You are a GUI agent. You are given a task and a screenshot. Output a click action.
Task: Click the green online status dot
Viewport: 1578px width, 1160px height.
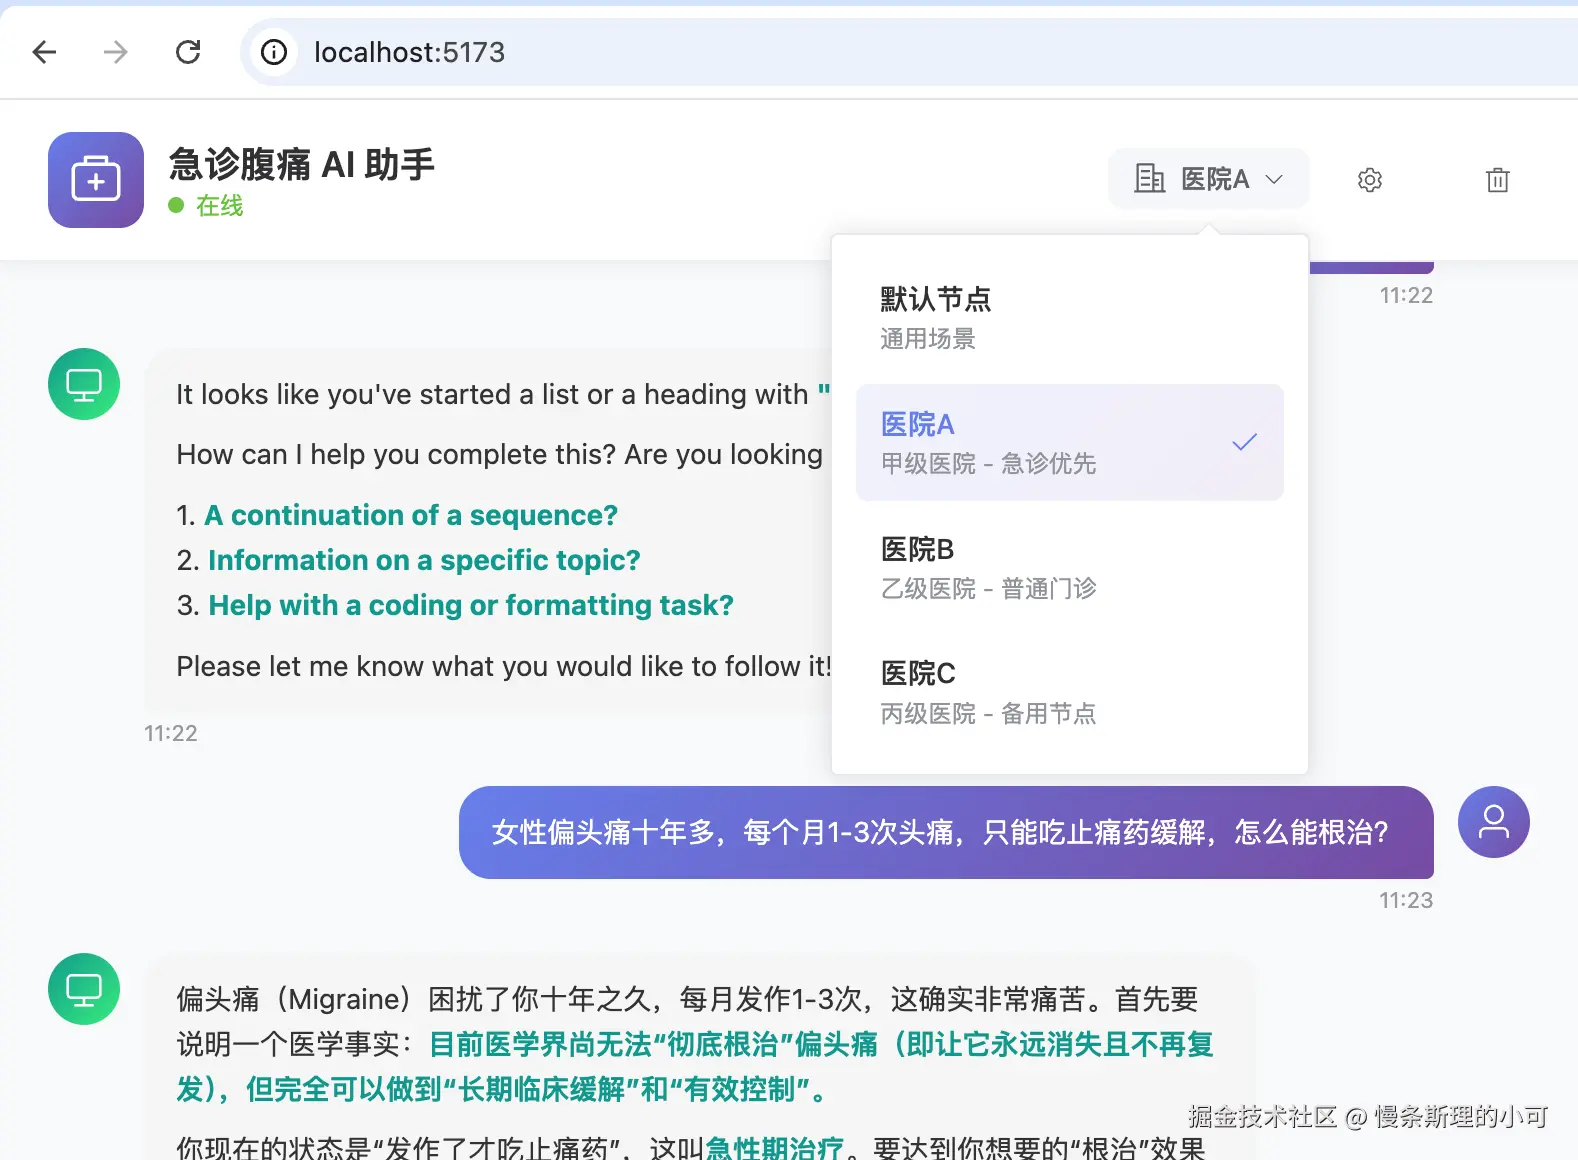[176, 205]
